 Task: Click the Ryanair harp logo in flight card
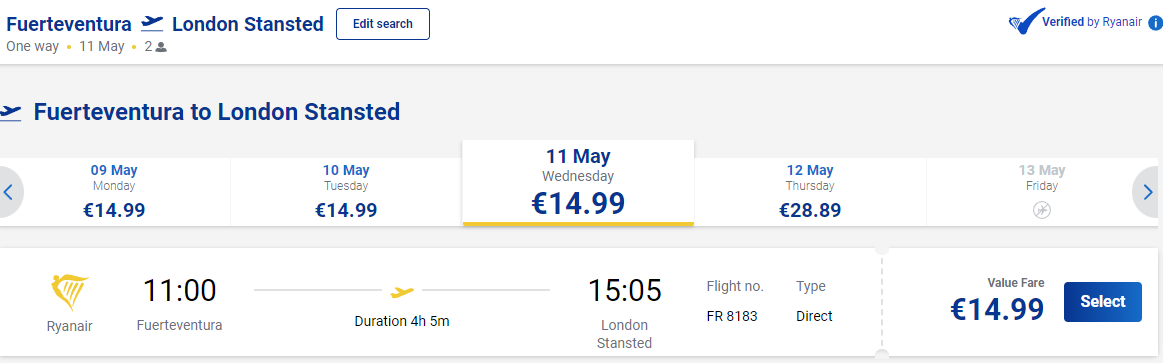[x=70, y=292]
